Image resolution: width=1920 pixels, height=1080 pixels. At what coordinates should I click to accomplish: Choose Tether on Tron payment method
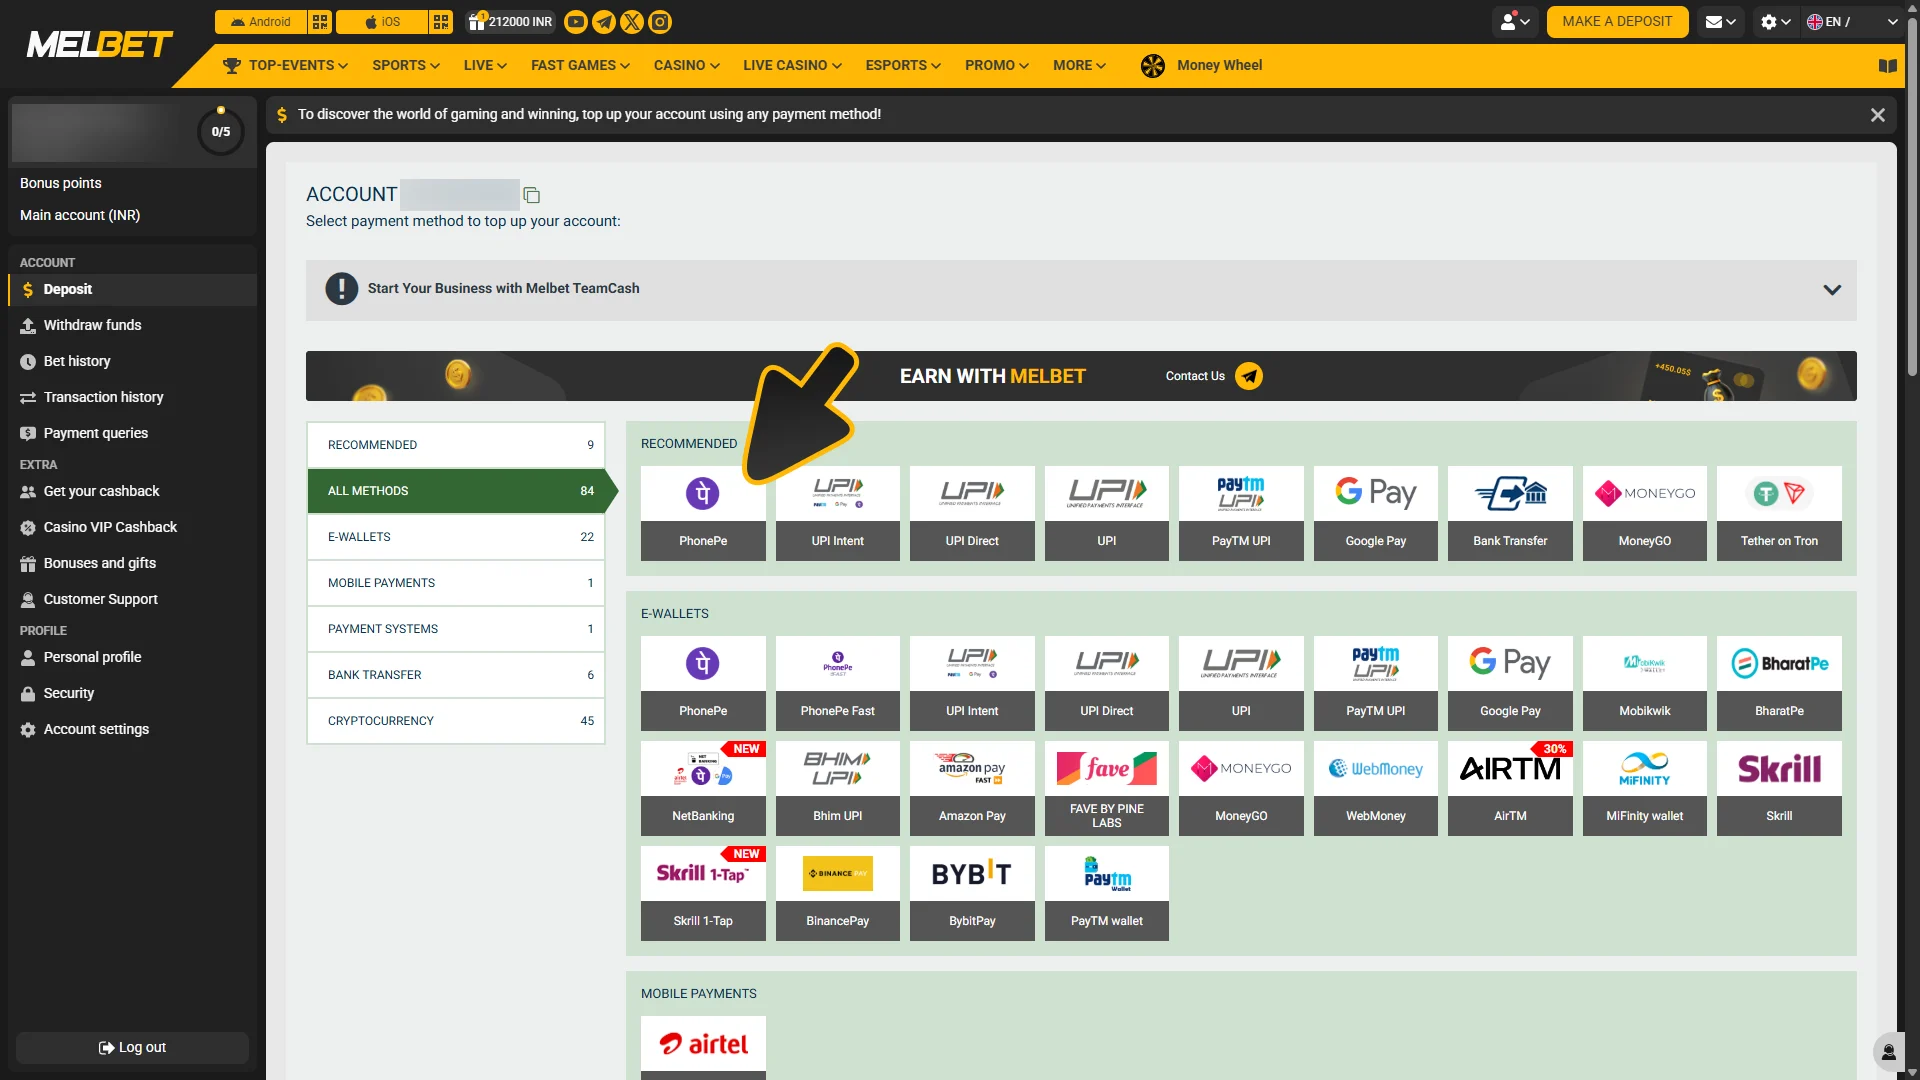pos(1779,513)
